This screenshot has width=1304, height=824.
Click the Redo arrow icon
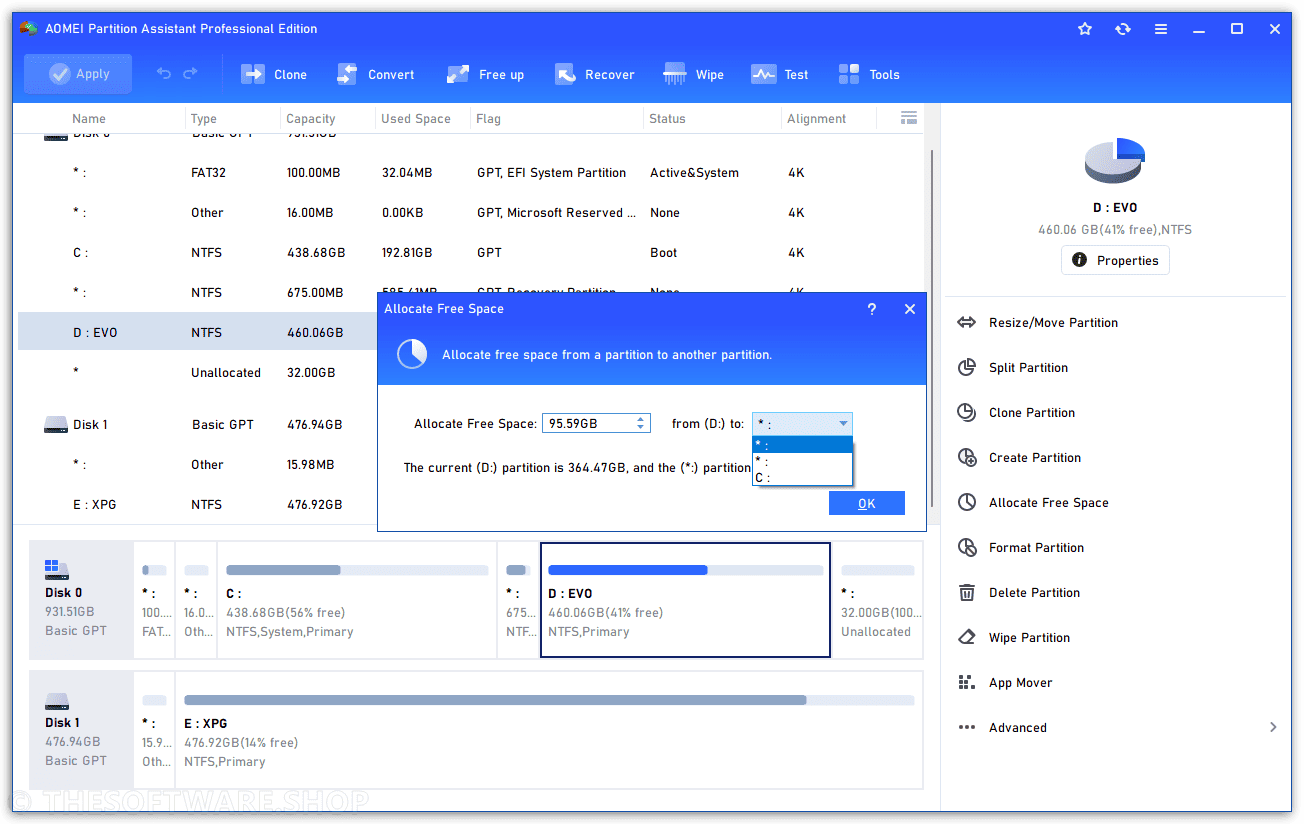point(190,74)
